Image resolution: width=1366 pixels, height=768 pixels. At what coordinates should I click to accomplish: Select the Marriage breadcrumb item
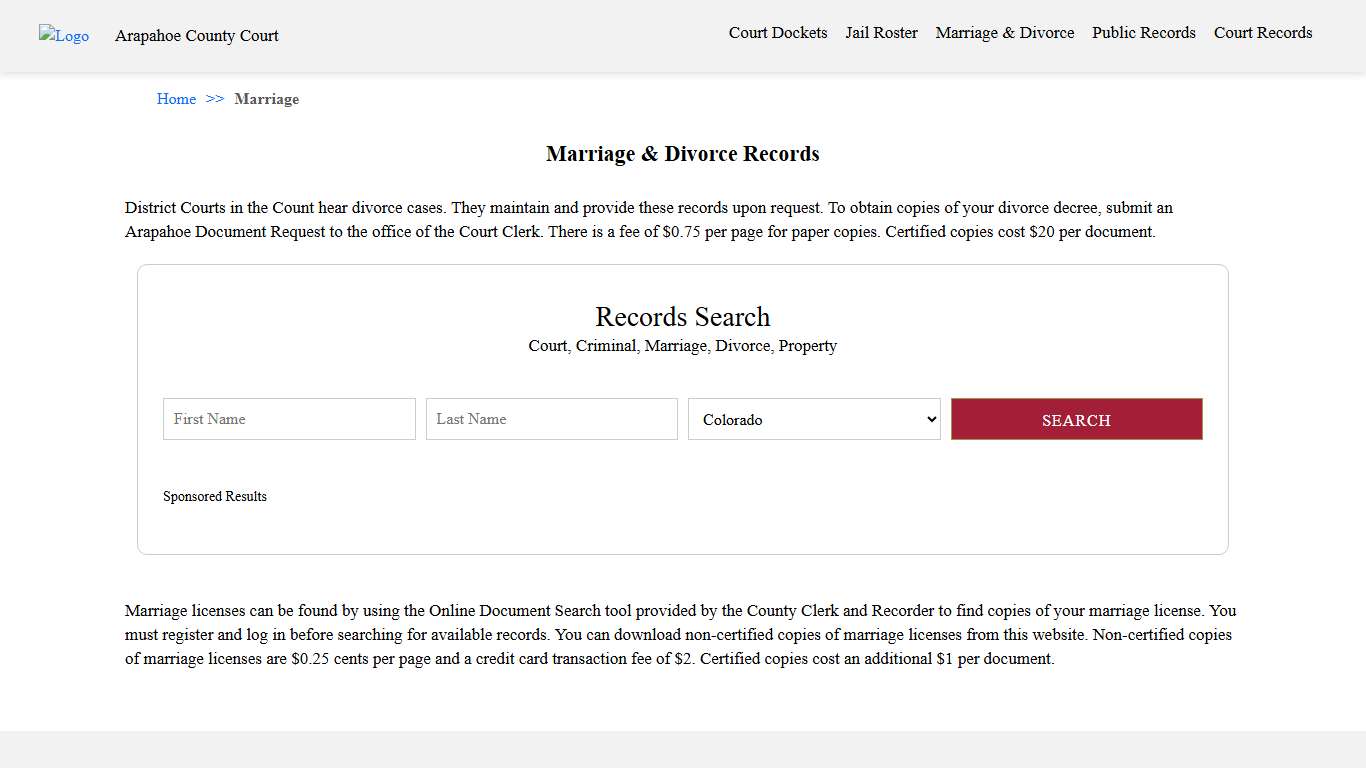pos(266,99)
